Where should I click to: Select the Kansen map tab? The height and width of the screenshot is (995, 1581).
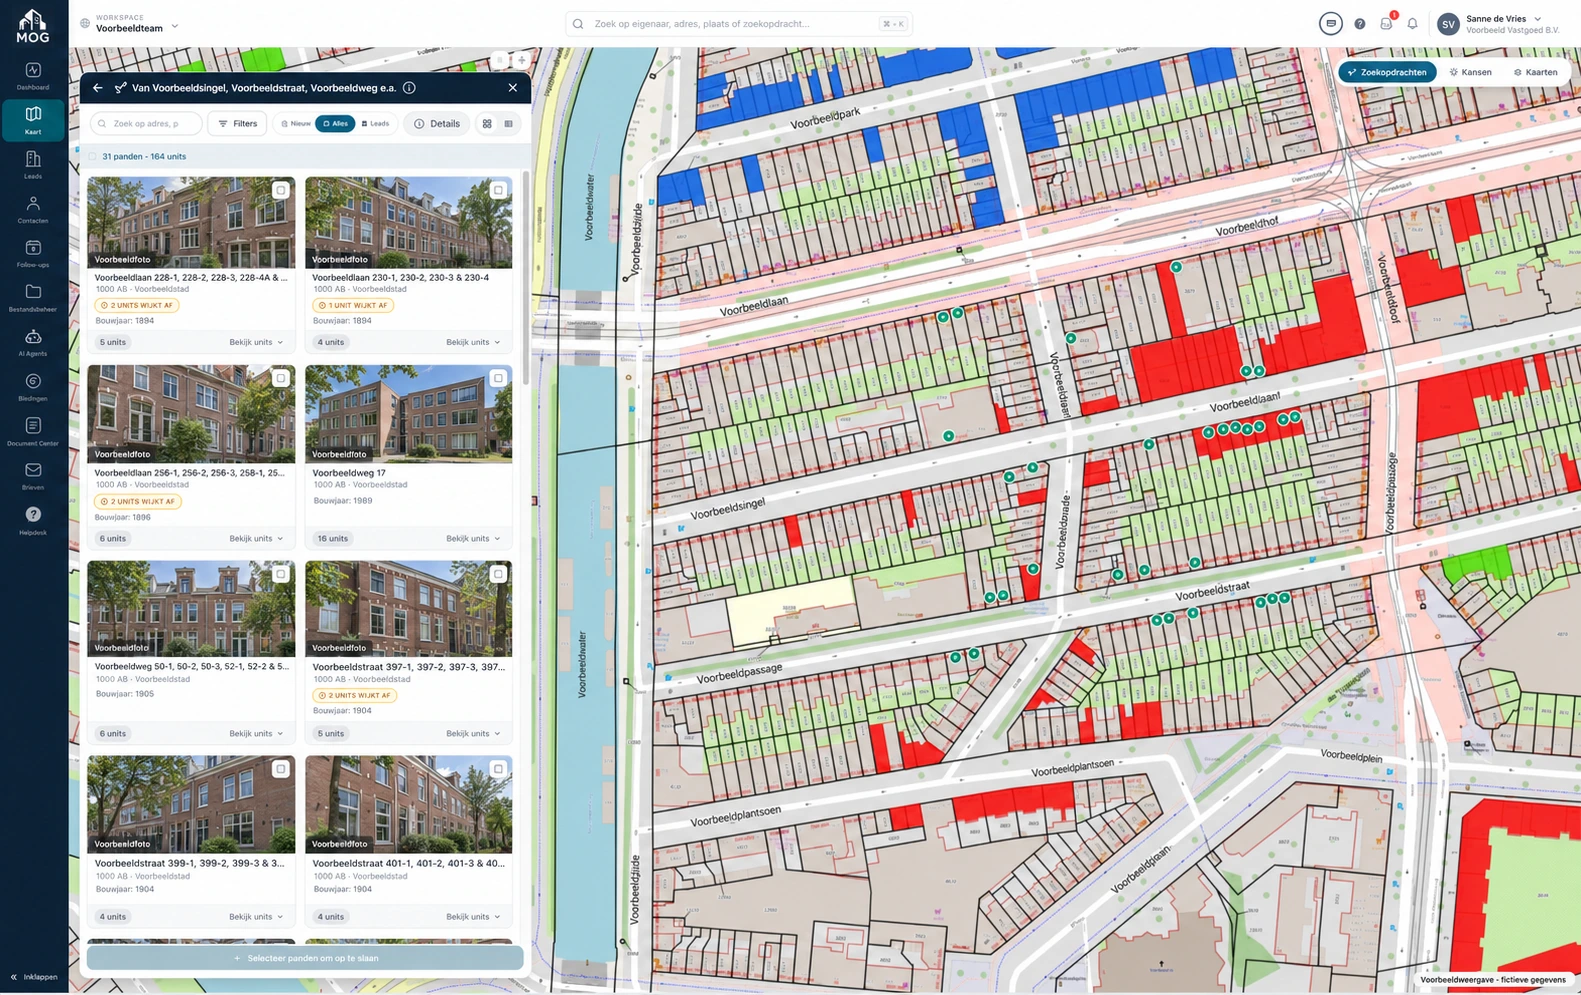[1470, 72]
